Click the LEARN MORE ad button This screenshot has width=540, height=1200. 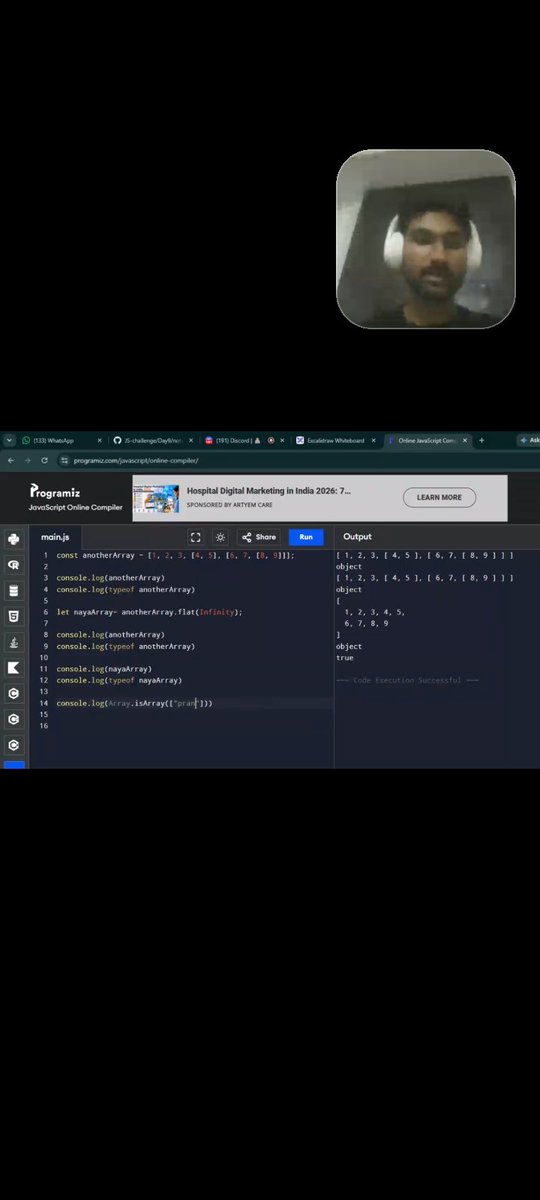tap(439, 497)
